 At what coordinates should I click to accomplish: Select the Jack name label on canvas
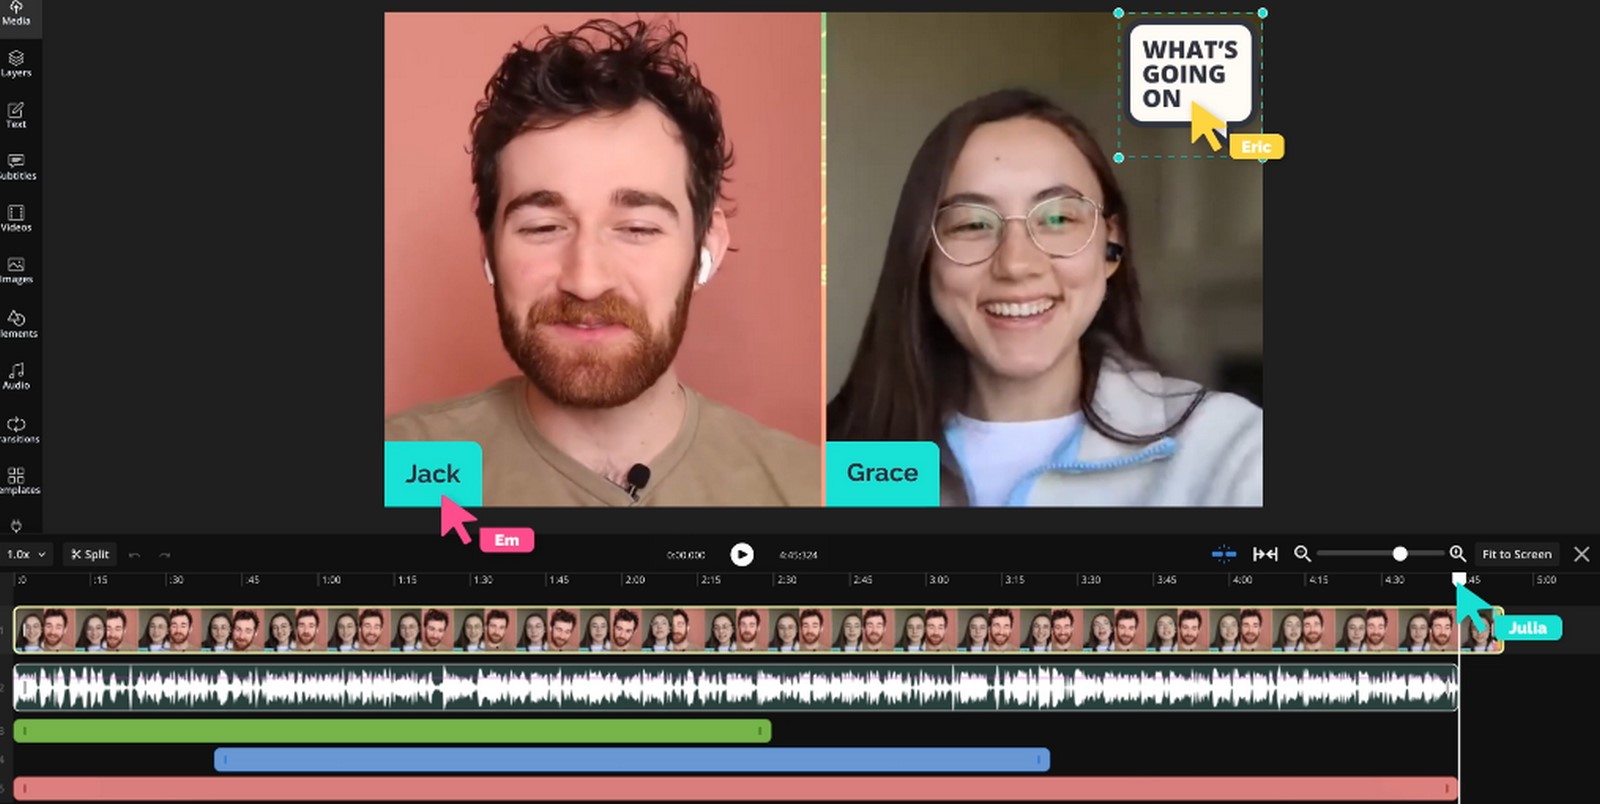point(433,473)
